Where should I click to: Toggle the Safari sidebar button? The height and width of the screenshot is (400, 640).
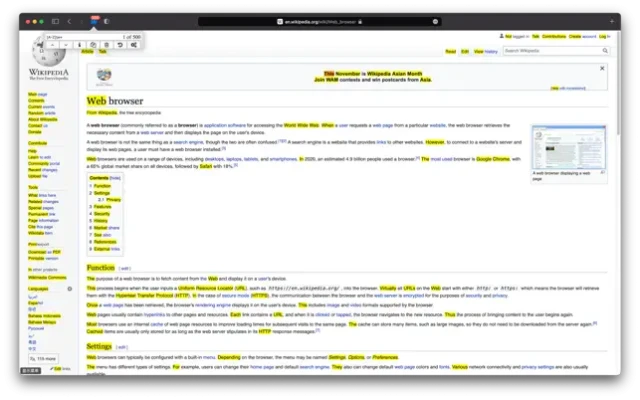pyautogui.click(x=56, y=21)
